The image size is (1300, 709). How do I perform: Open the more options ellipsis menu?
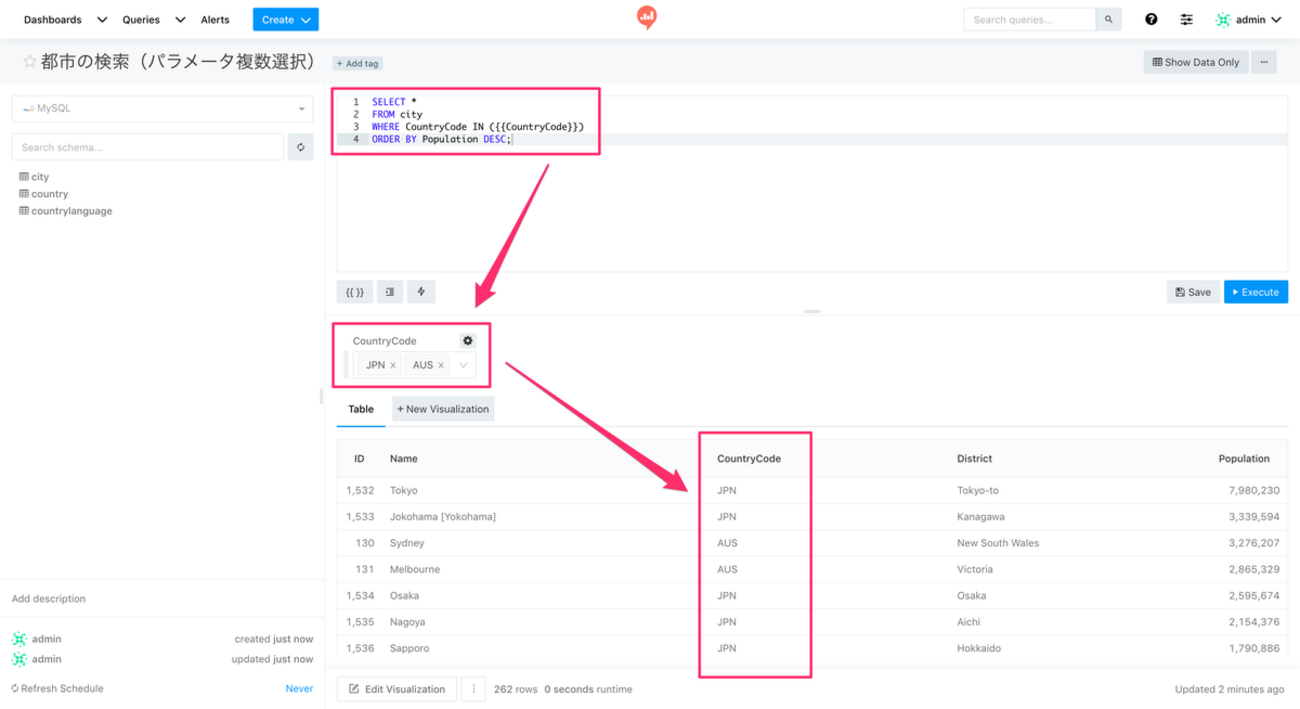coord(1264,62)
